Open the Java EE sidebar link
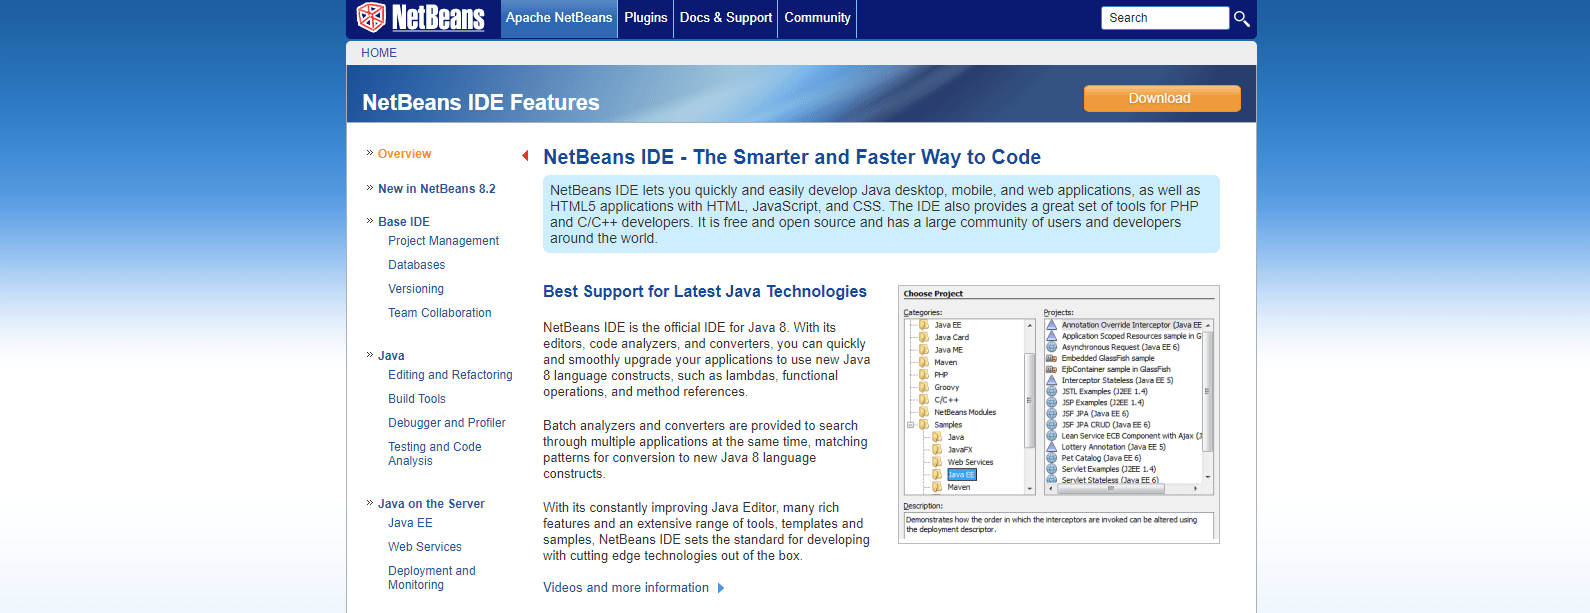 click(410, 523)
